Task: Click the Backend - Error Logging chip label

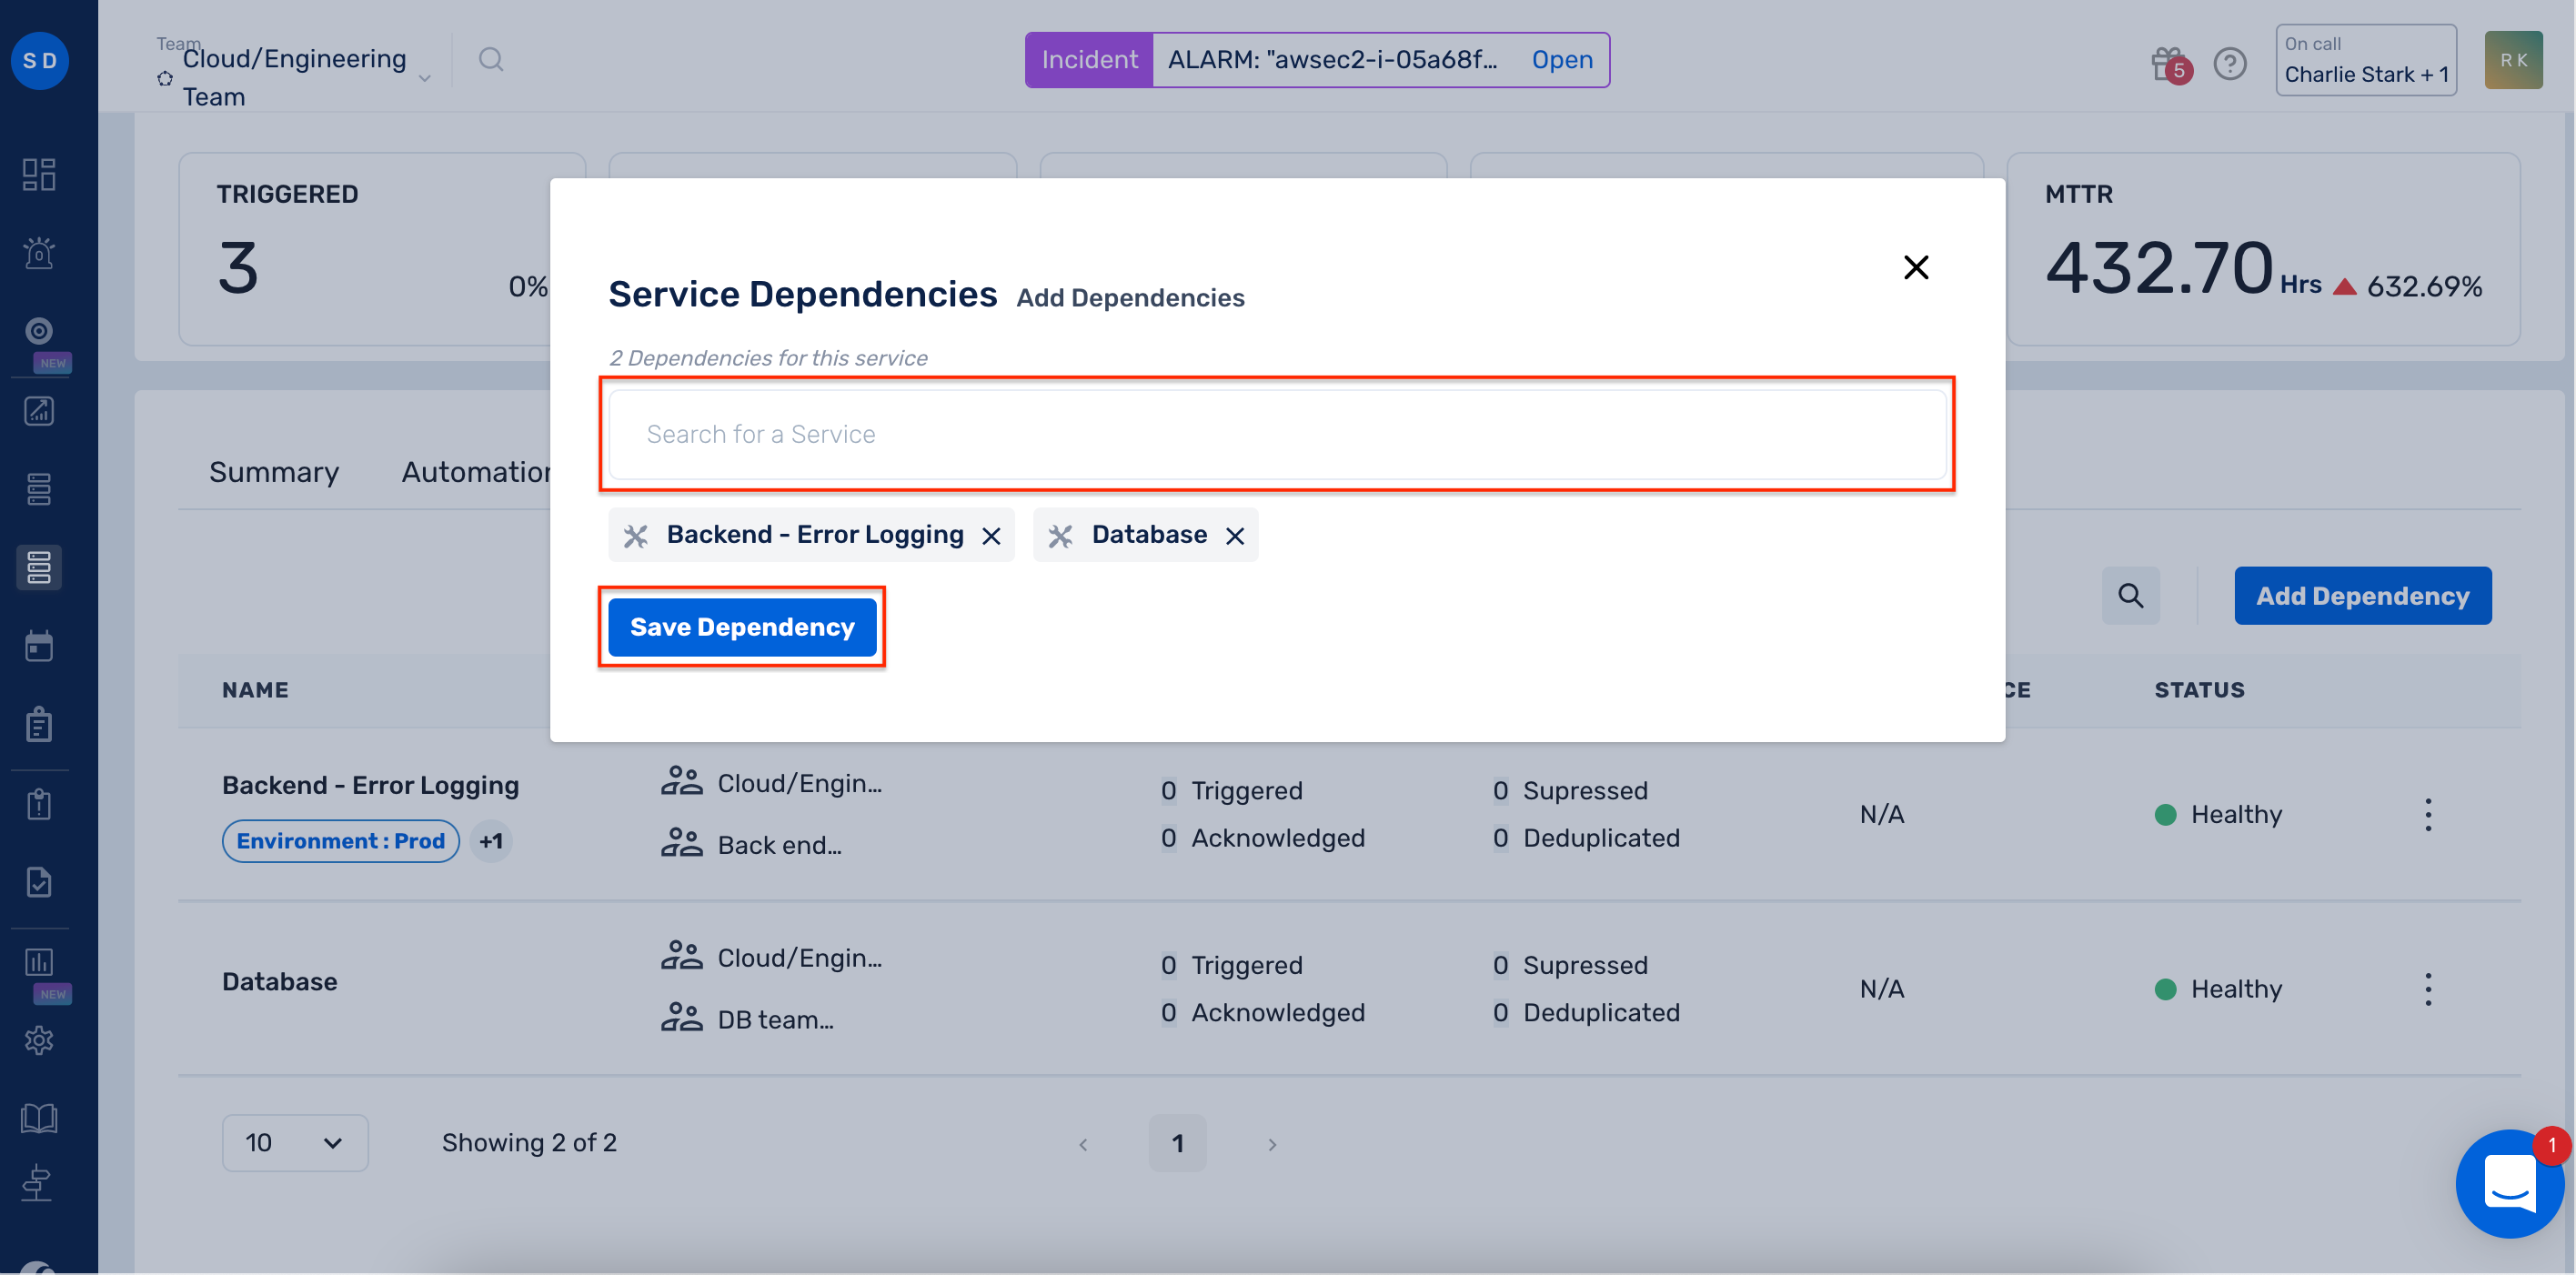Action: click(815, 535)
